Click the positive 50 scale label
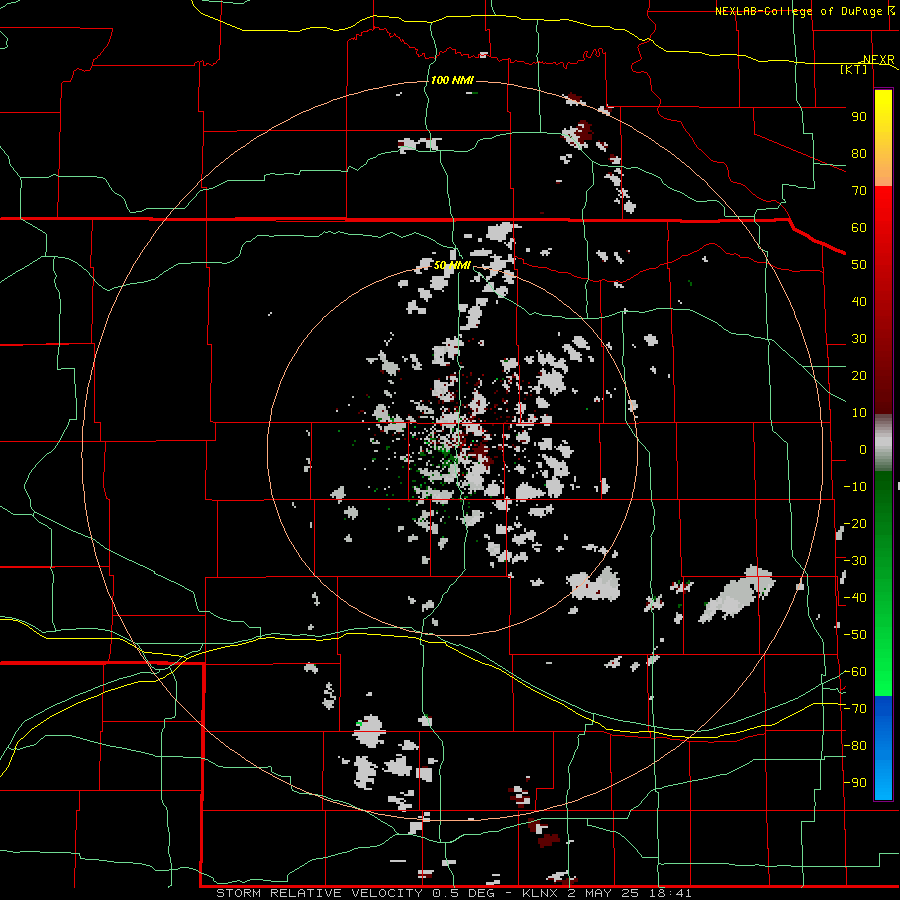This screenshot has width=900, height=900. (859, 265)
